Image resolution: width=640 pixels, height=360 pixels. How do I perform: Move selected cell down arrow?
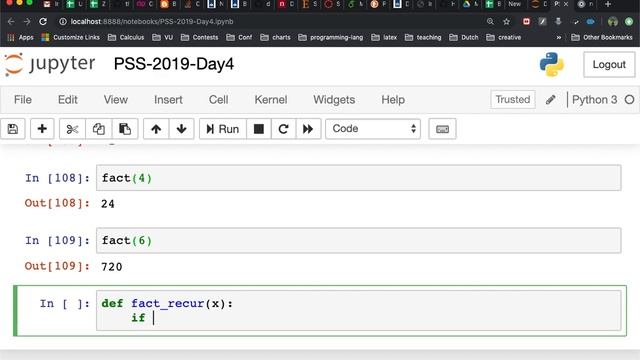pyautogui.click(x=182, y=129)
